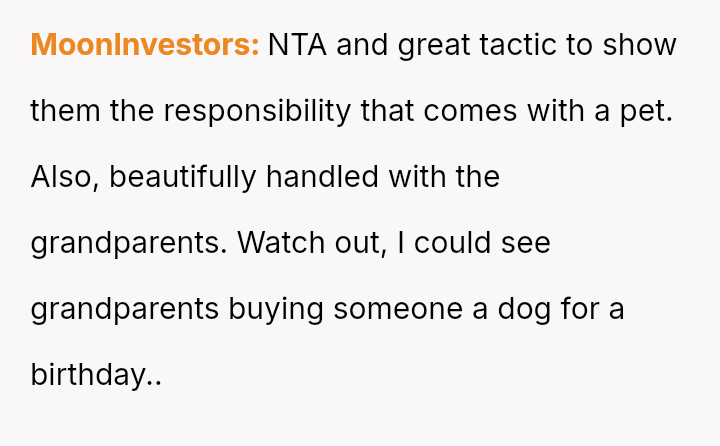Click the word "buying" in the comment
Viewport: 720px width, 446px height.
[276, 309]
